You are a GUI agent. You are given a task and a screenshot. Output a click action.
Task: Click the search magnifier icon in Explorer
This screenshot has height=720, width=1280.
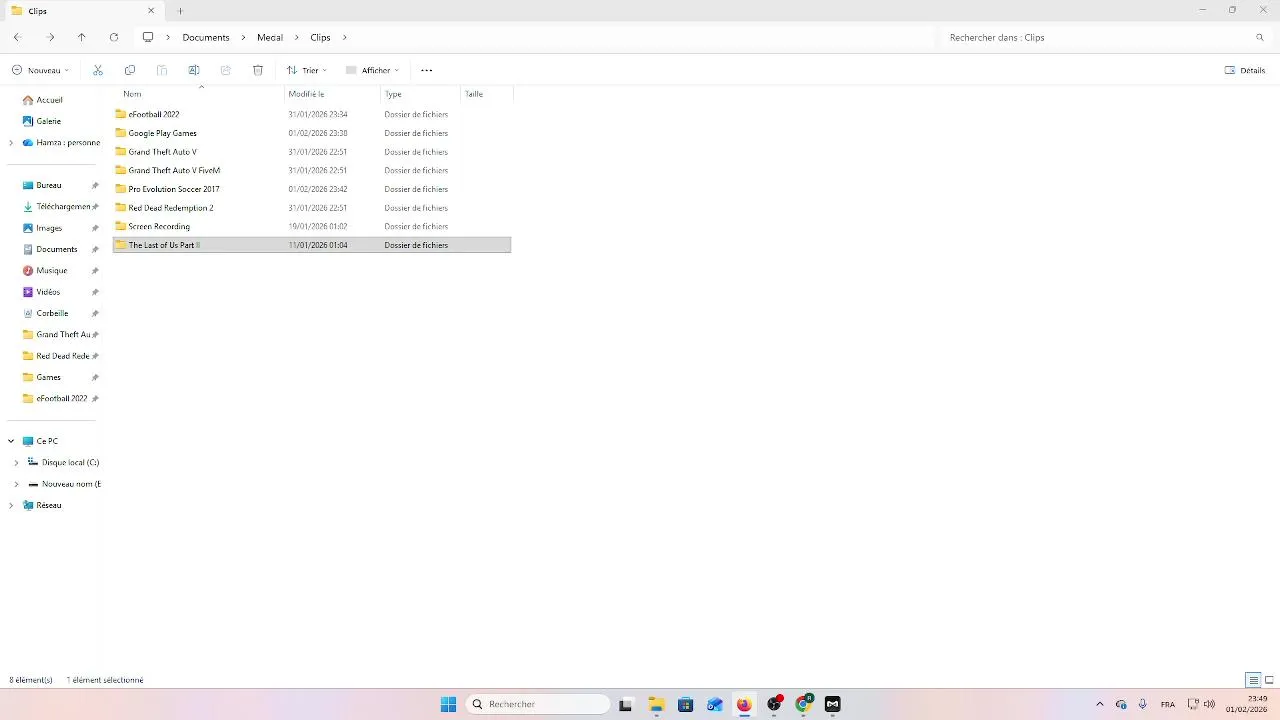[x=1260, y=37]
